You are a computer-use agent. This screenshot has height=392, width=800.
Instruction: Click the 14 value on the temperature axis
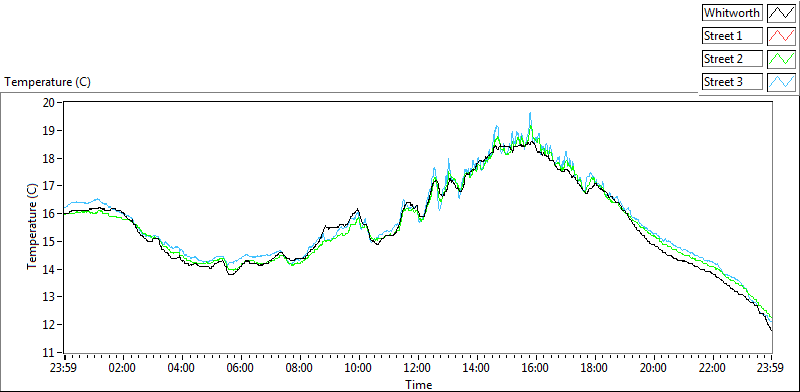(x=48, y=269)
